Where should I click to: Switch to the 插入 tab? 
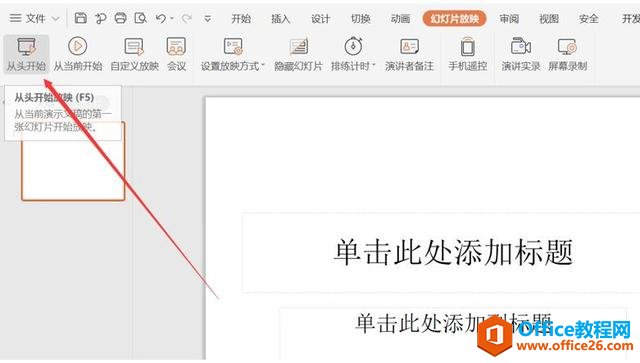click(x=280, y=18)
